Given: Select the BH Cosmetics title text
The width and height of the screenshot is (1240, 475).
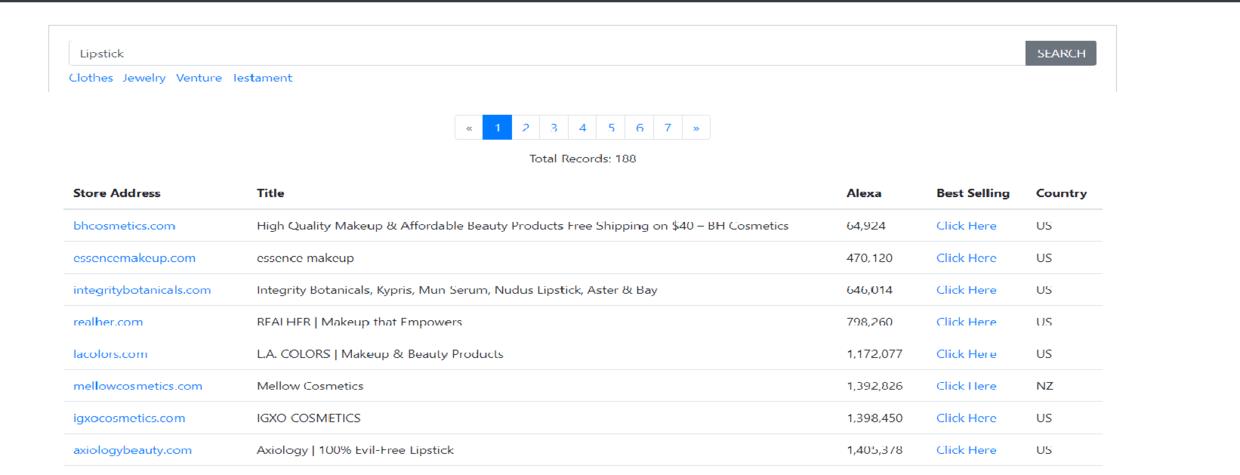Looking at the screenshot, I should 522,226.
